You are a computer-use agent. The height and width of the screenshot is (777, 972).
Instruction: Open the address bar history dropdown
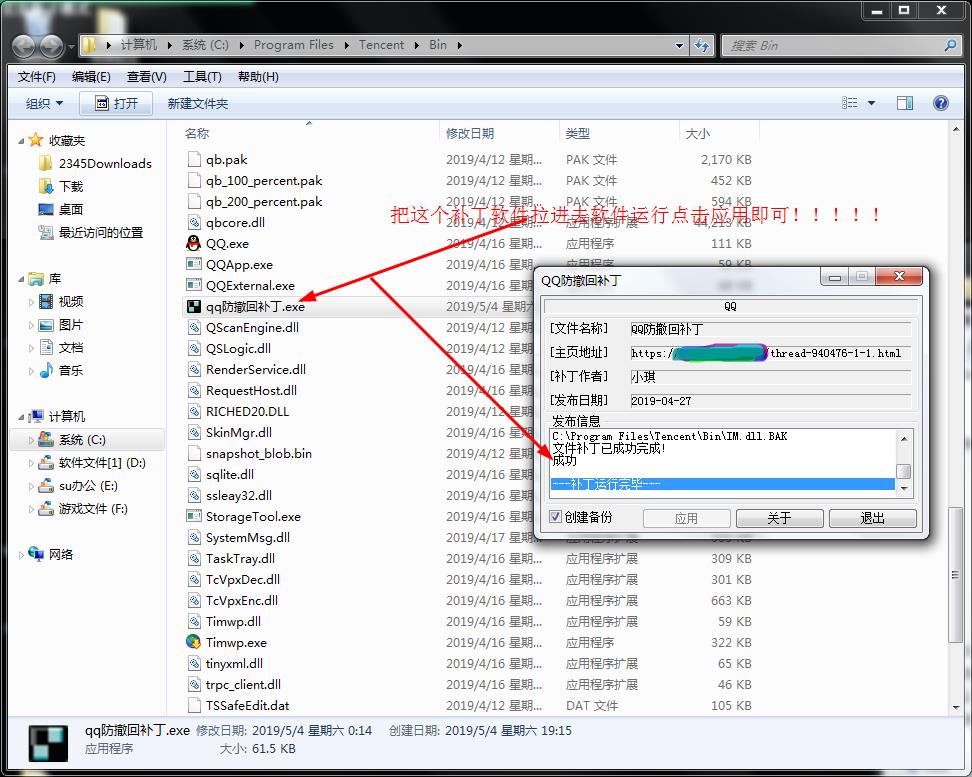pyautogui.click(x=679, y=45)
